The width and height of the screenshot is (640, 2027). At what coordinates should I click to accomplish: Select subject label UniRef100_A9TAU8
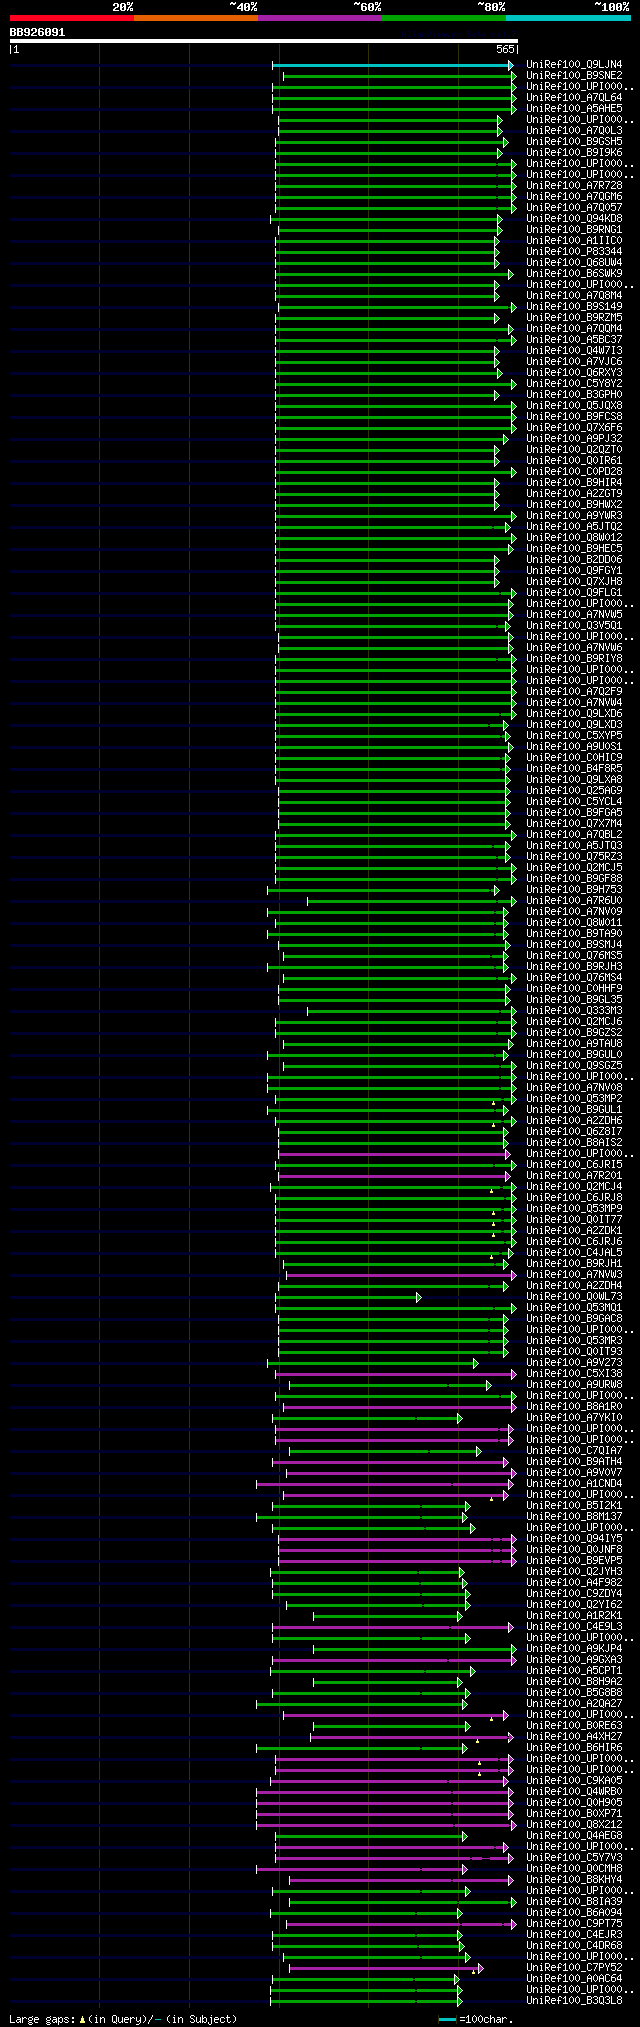point(574,1044)
